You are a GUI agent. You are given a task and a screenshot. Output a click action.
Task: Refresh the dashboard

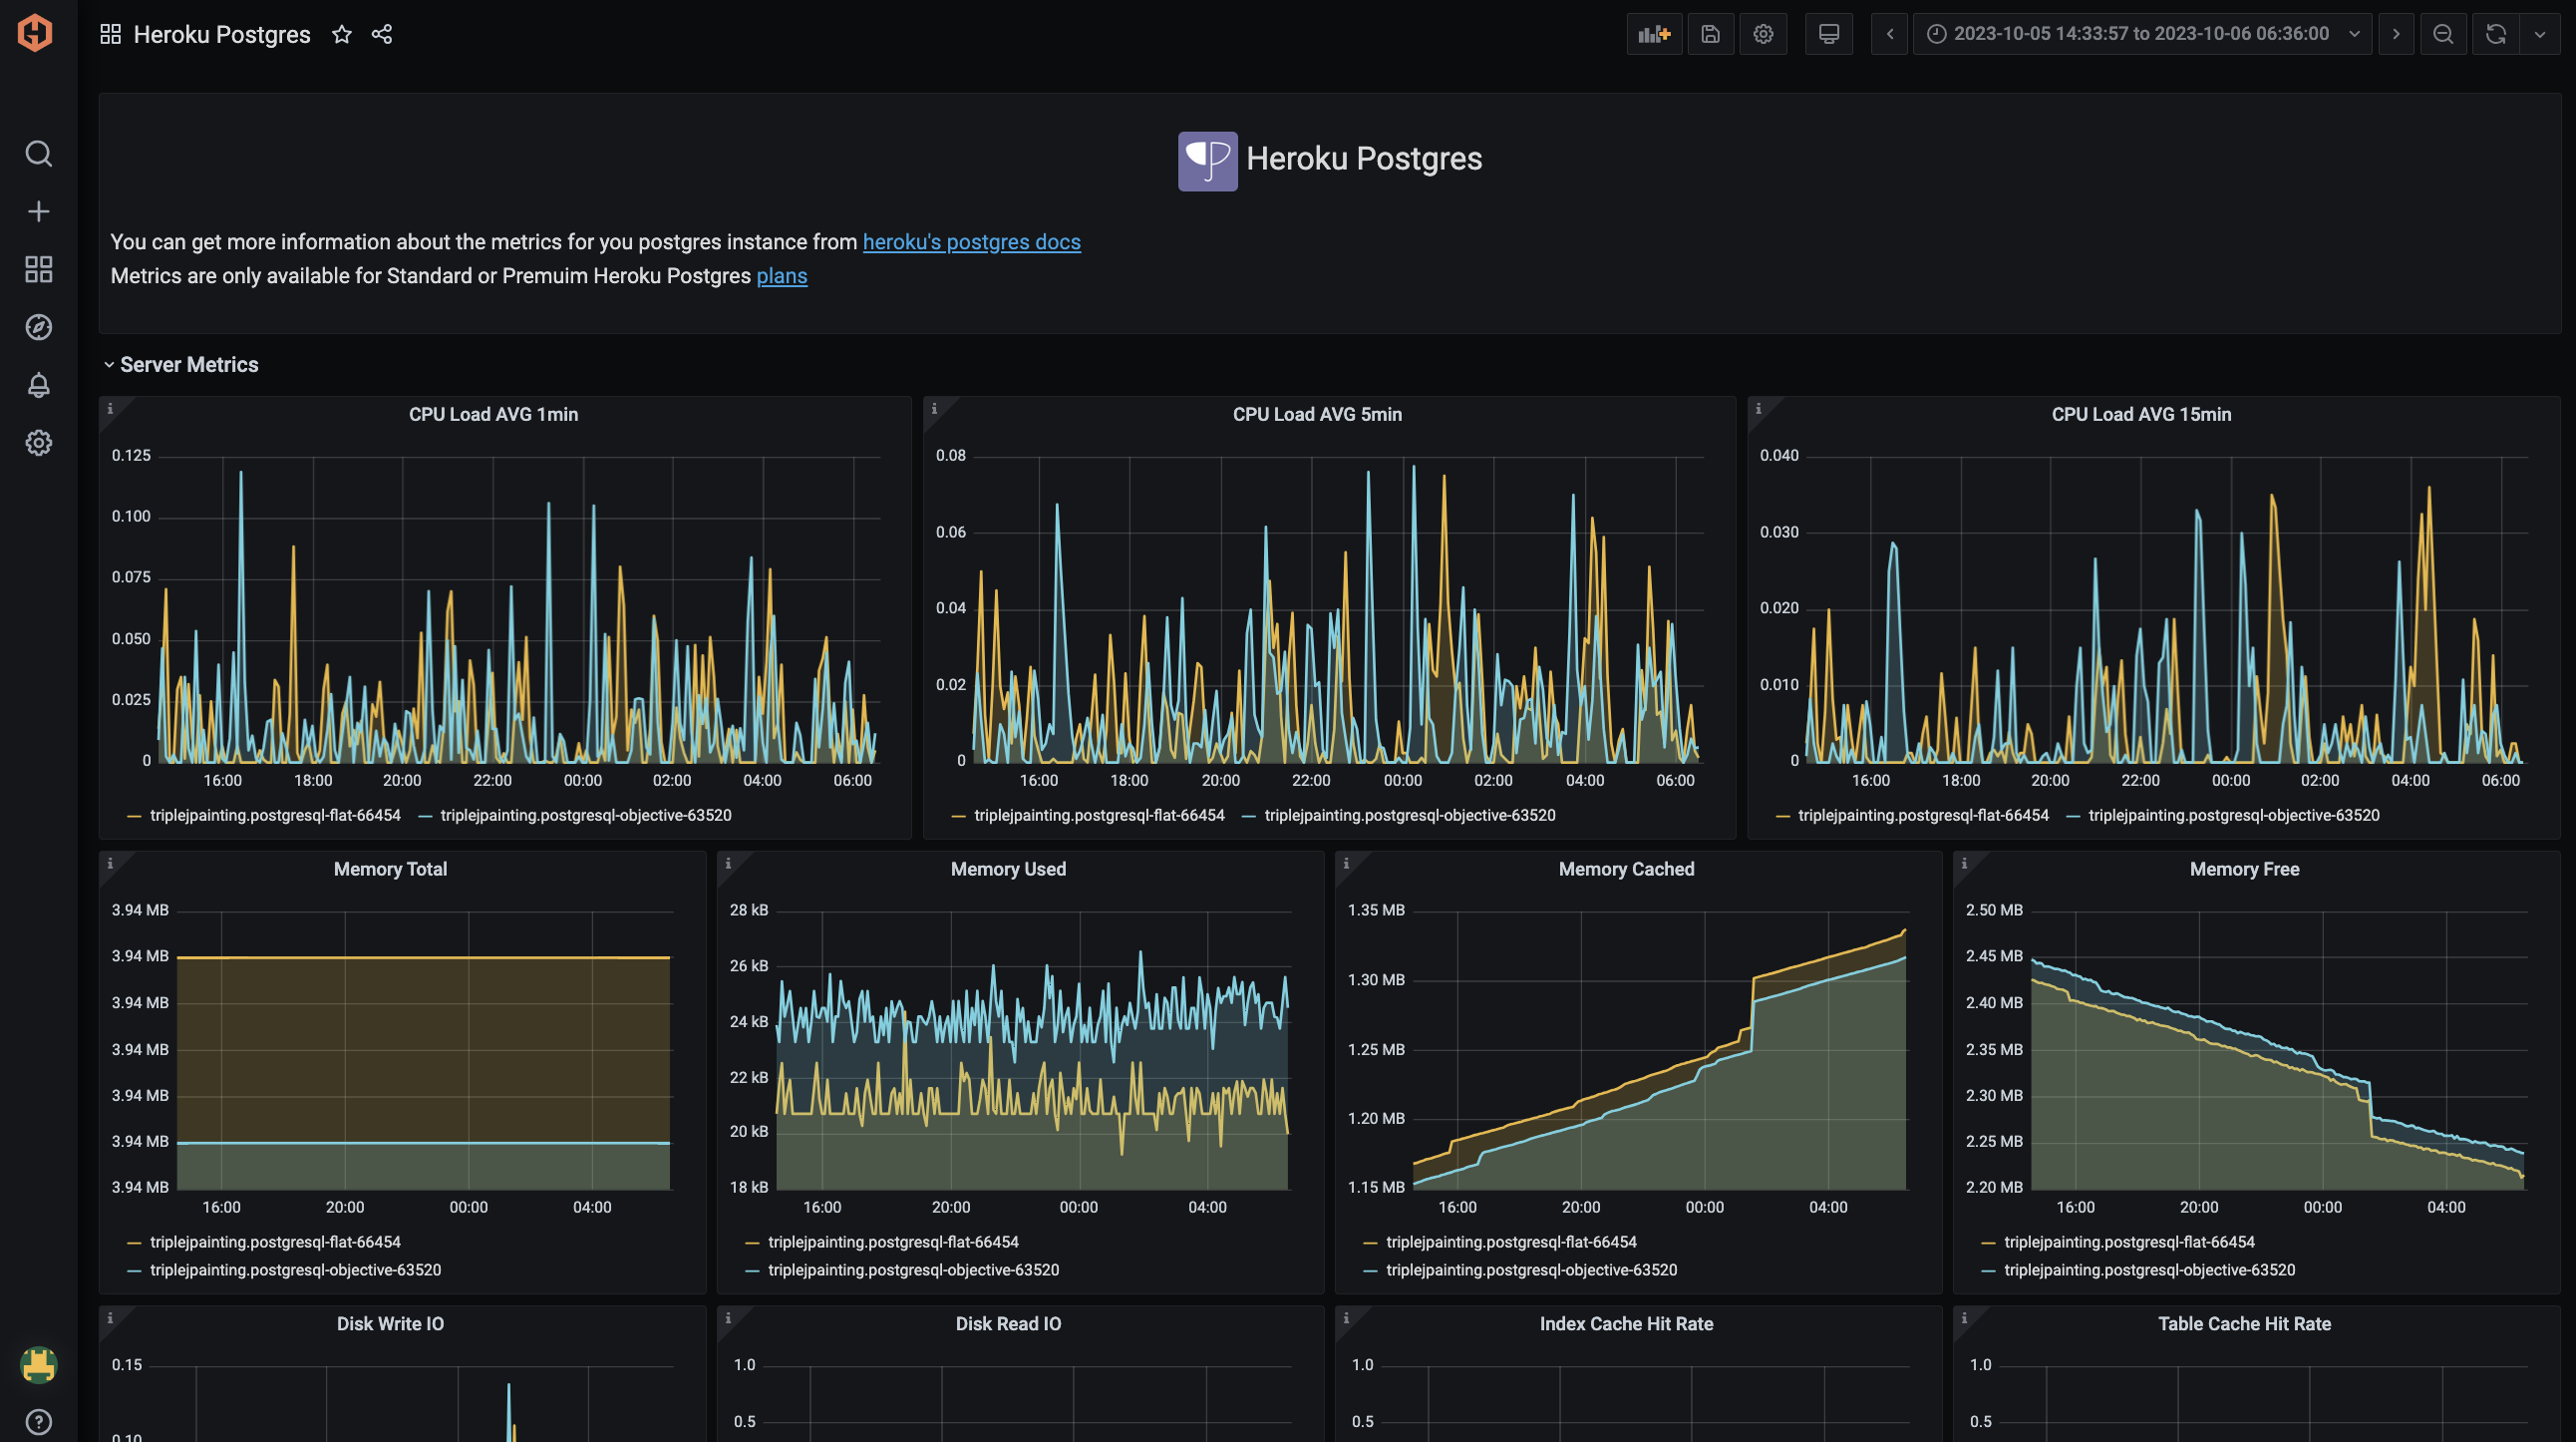(x=2496, y=34)
